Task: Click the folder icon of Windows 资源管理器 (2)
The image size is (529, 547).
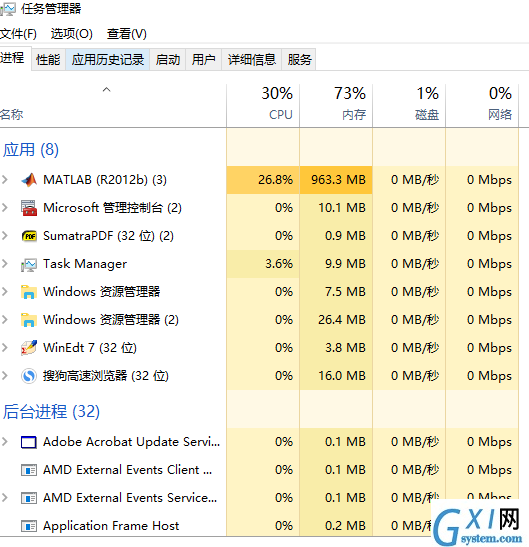Action: point(29,320)
